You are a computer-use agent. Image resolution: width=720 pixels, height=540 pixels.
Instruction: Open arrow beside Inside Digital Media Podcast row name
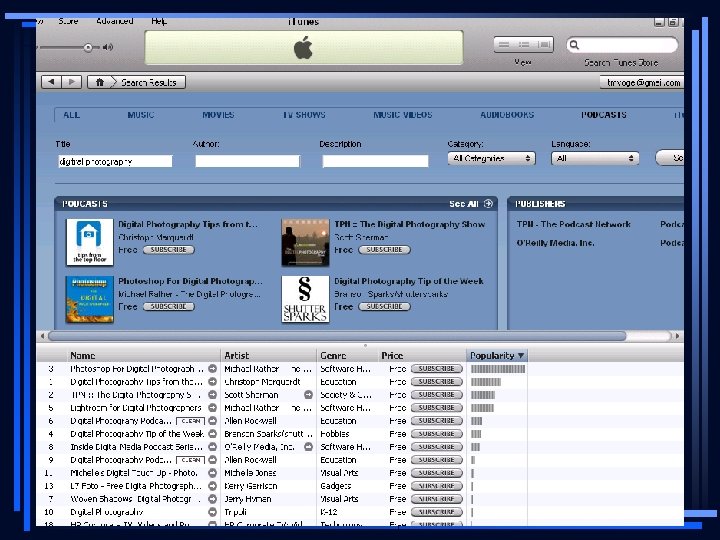pos(213,447)
